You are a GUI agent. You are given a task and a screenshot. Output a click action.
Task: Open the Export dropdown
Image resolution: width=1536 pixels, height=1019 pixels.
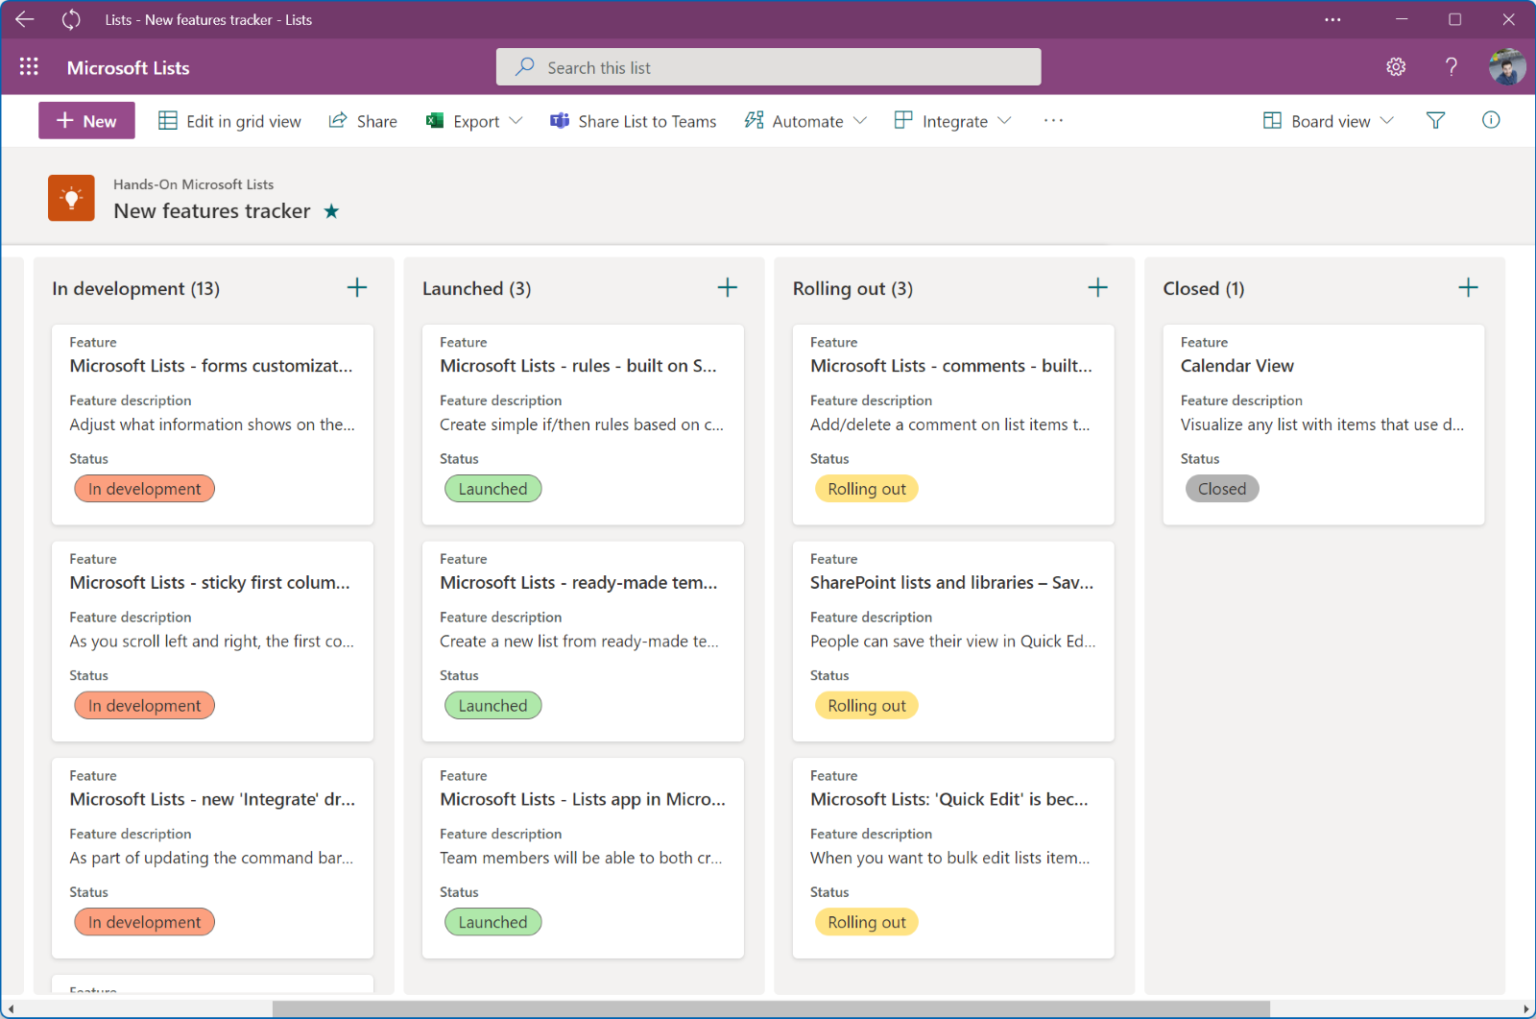pyautogui.click(x=474, y=121)
